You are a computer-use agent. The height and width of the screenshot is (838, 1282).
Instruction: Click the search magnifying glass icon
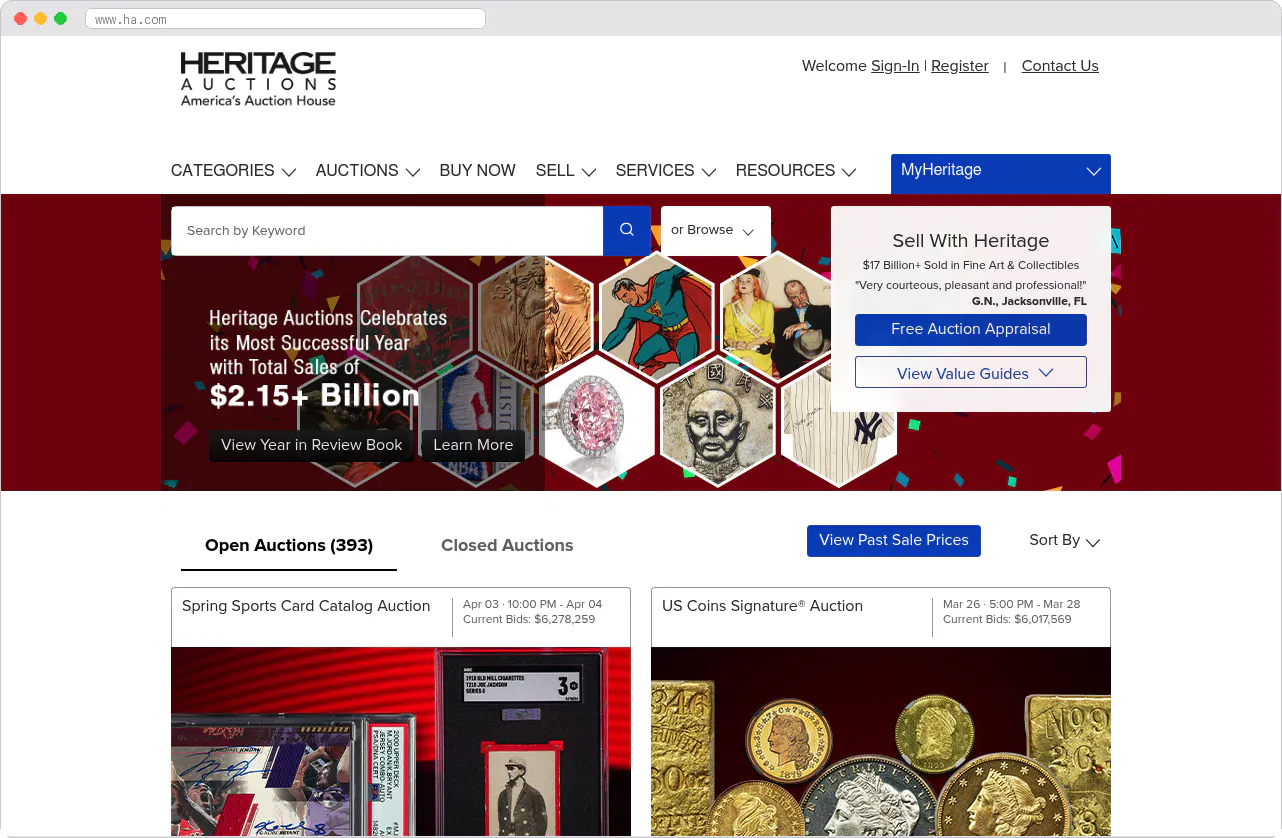[x=627, y=230]
